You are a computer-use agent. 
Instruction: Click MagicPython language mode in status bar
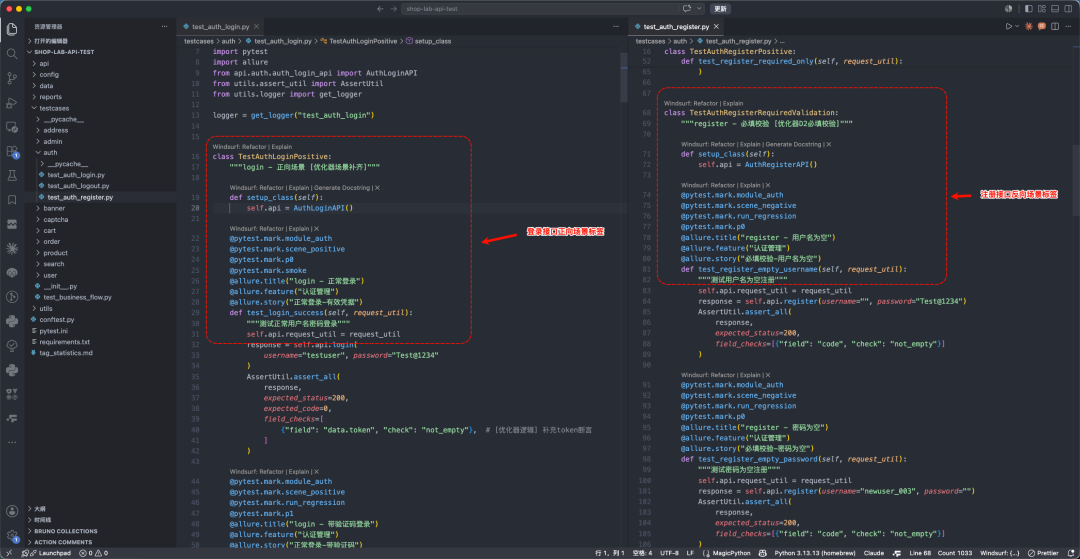729,553
